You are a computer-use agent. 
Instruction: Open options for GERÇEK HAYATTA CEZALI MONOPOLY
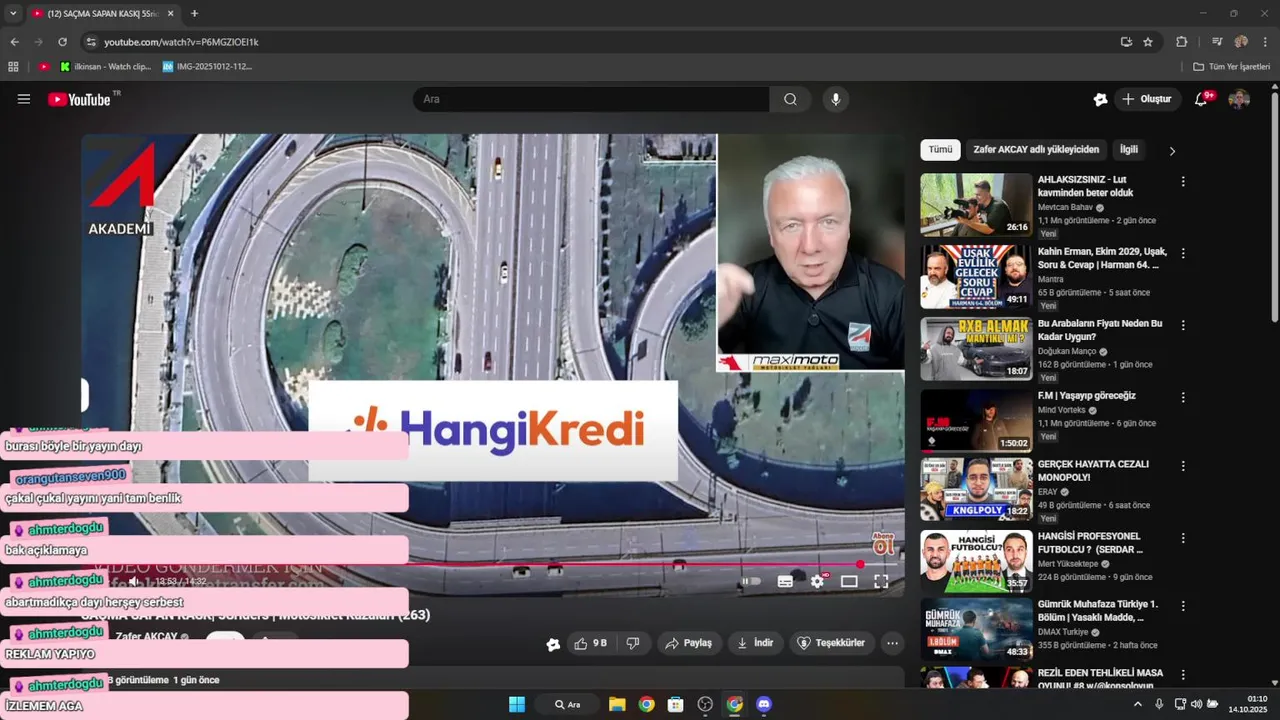coord(1183,466)
